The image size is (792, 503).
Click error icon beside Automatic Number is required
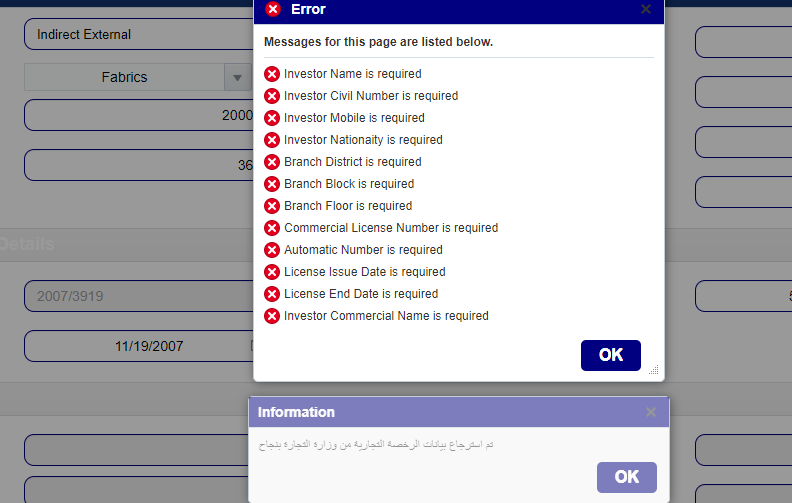(272, 250)
